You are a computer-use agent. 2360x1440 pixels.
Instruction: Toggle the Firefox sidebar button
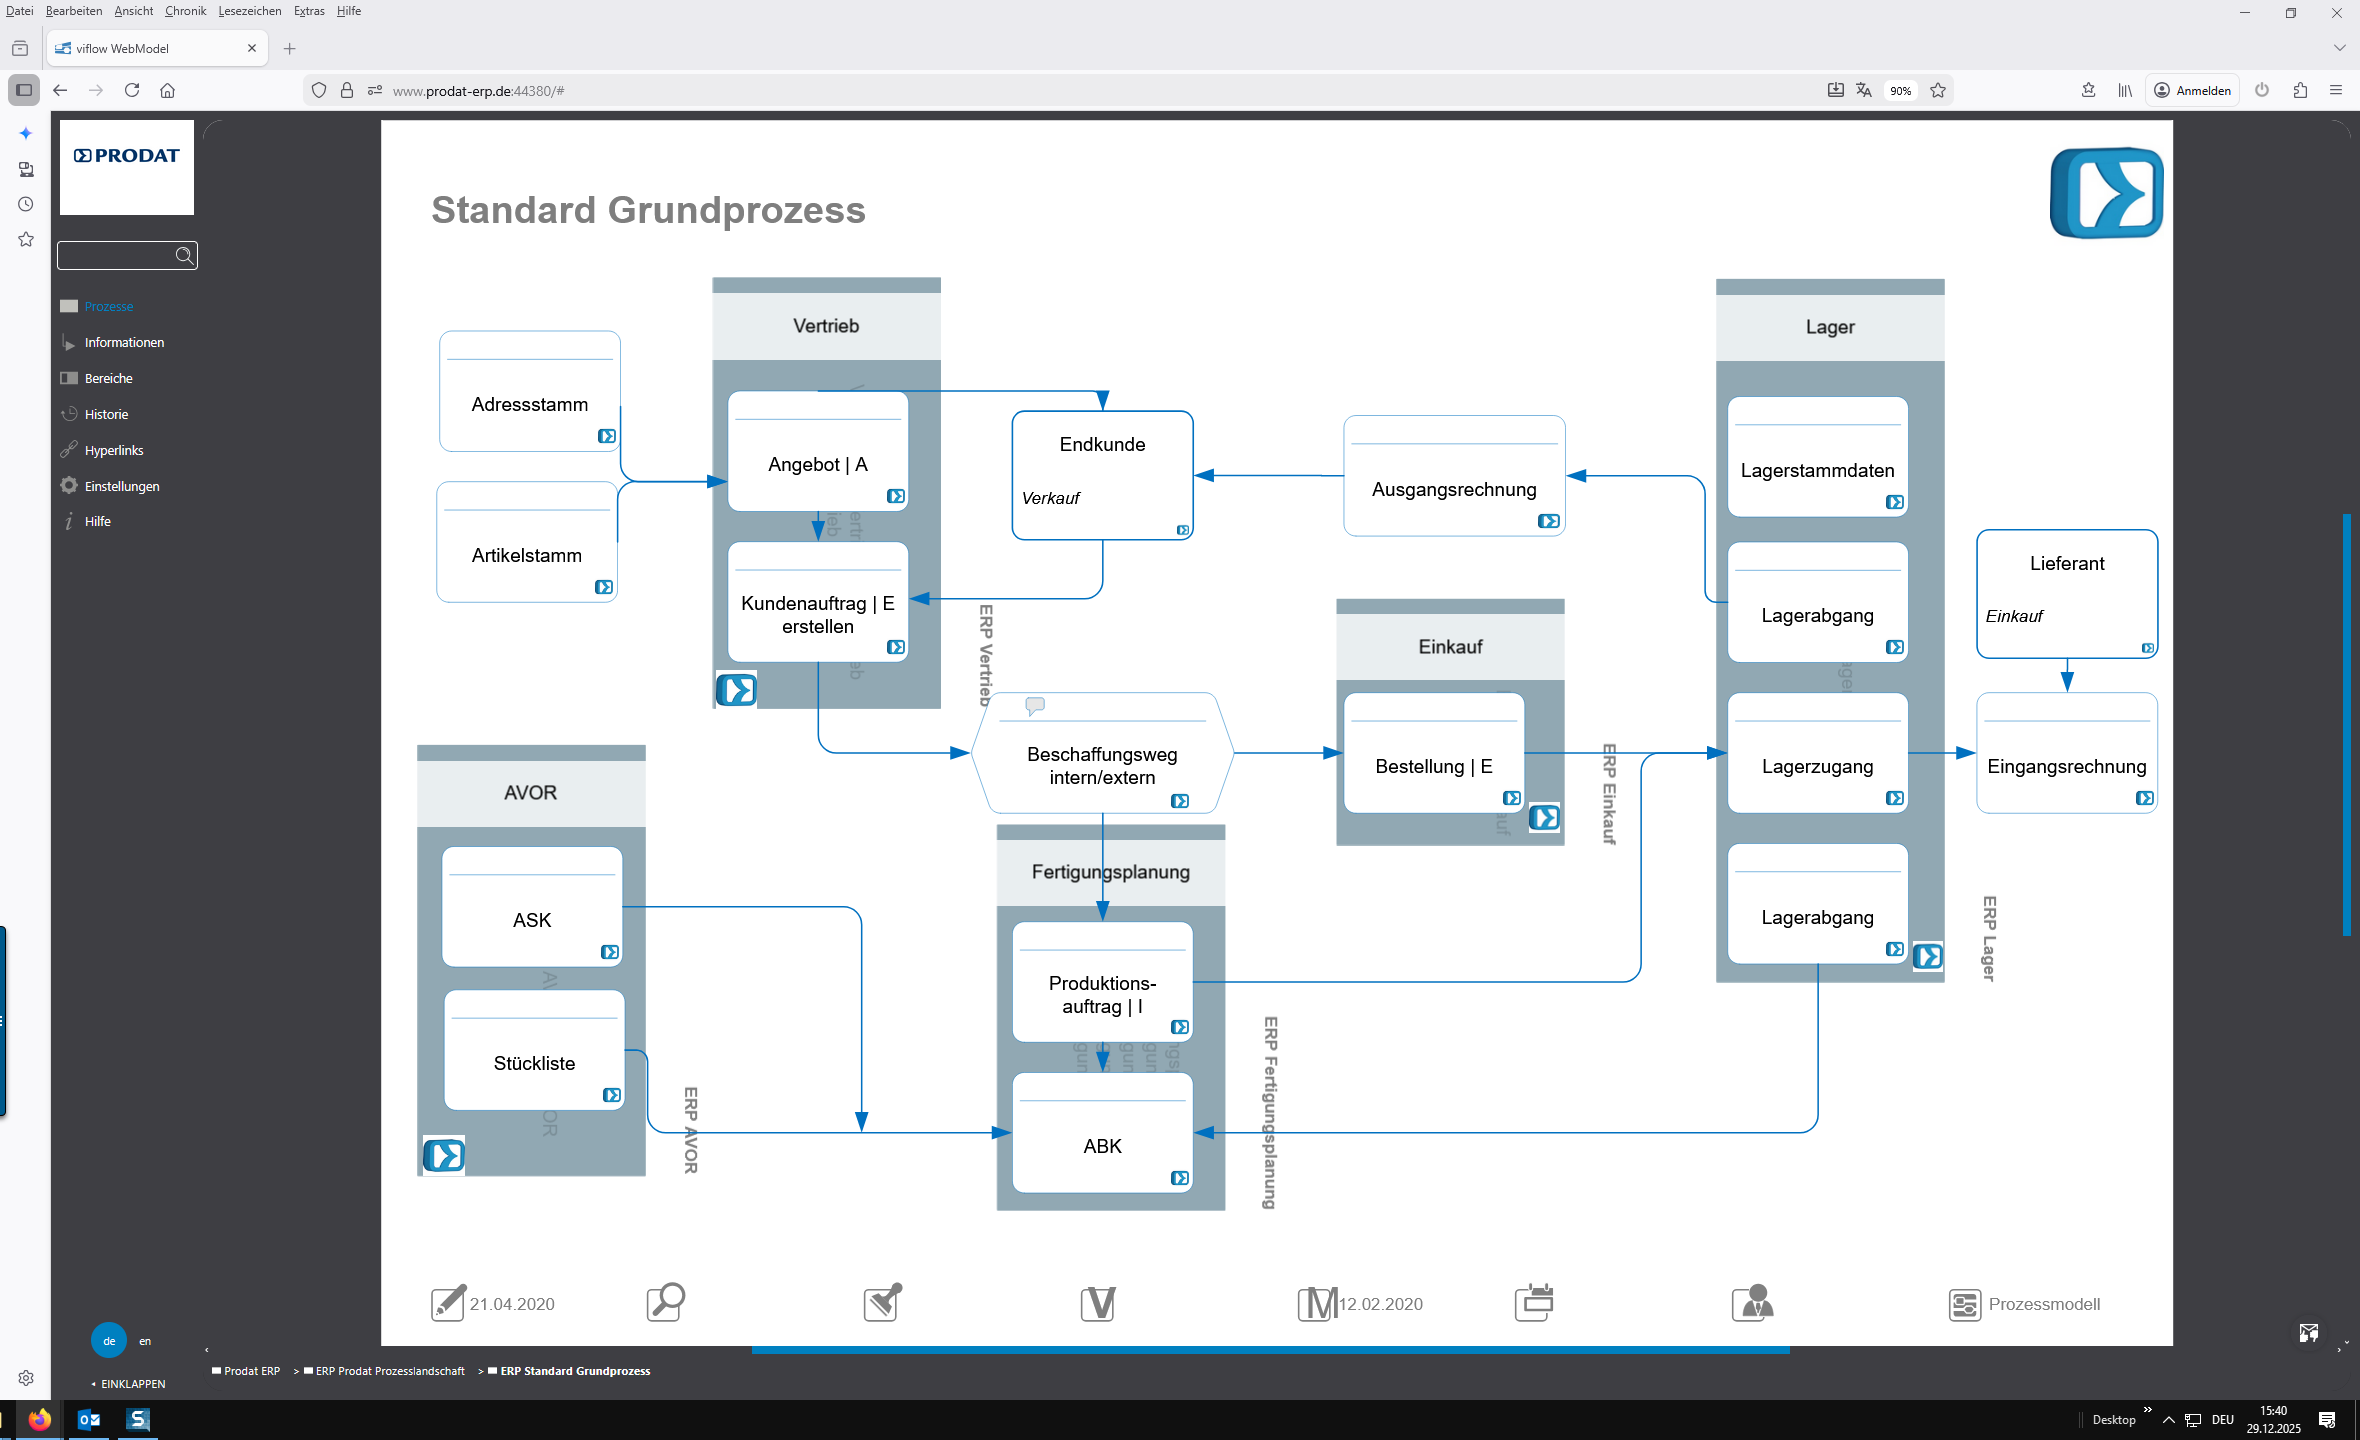click(x=24, y=90)
